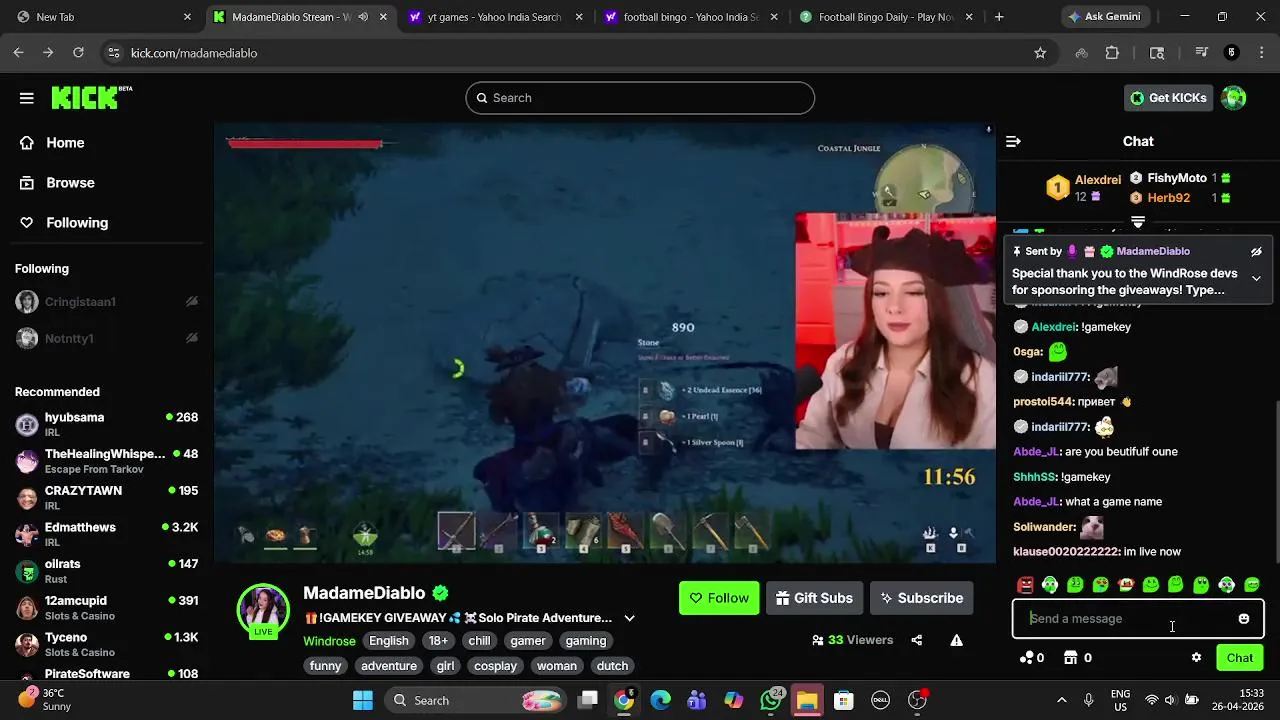Open chat settings gear
1280x720 pixels.
click(1196, 658)
